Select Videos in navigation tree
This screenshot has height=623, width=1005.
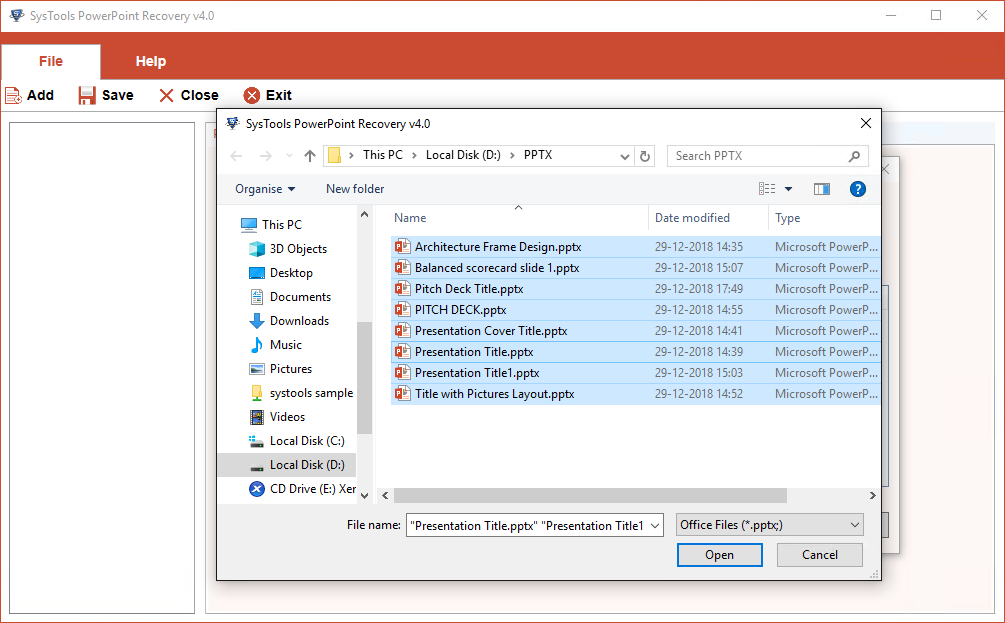[x=287, y=417]
